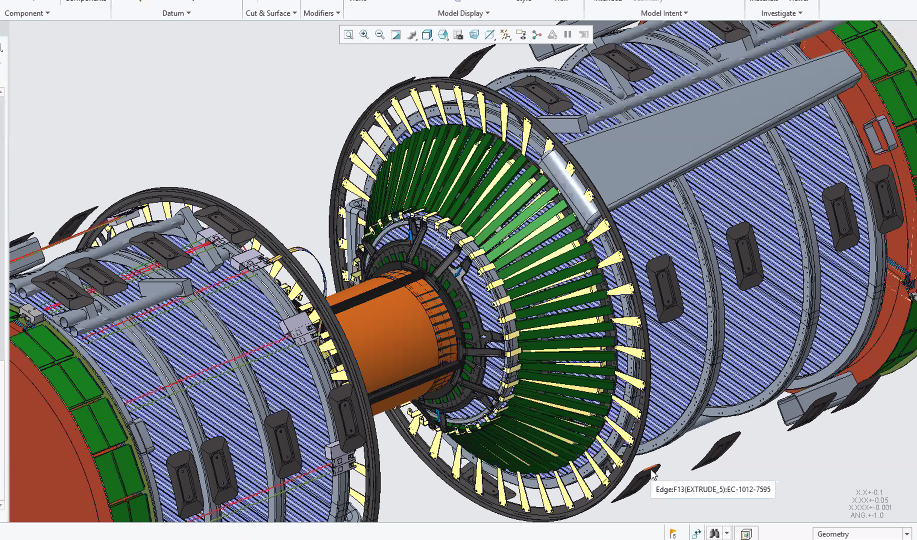Open the Investigate group menu

[783, 13]
